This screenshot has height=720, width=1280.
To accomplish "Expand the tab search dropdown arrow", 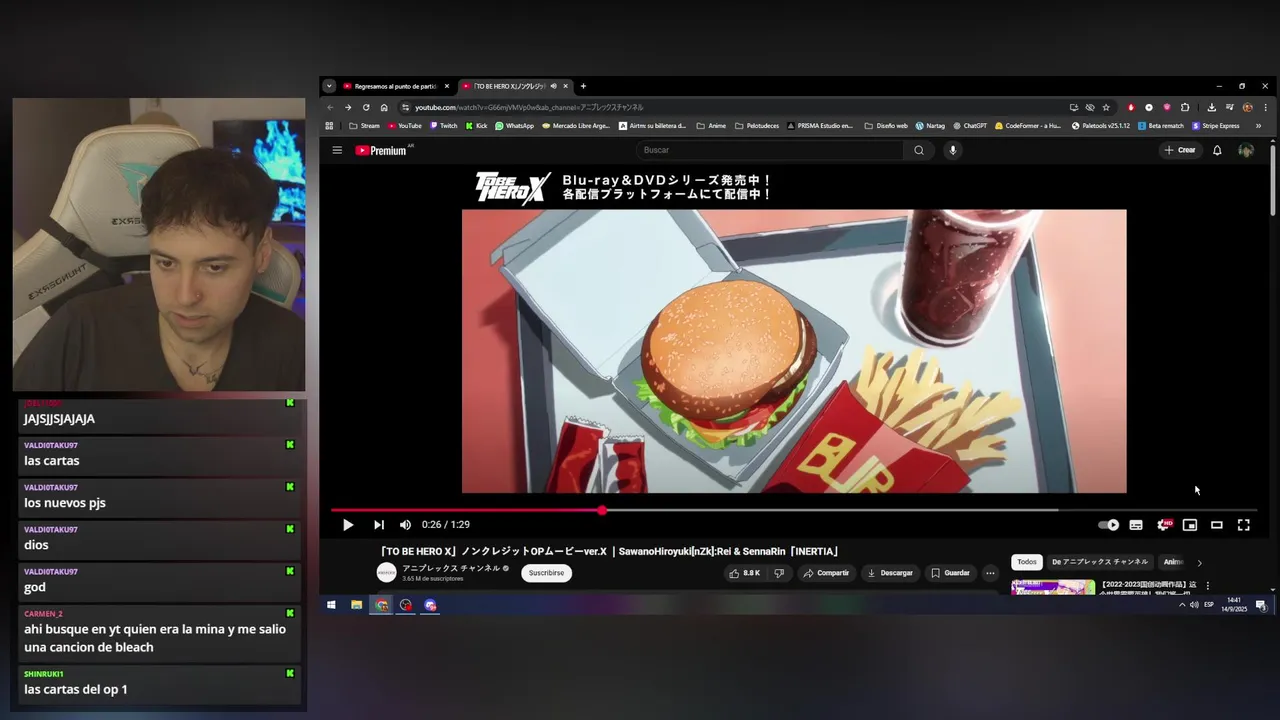I will coord(329,86).
